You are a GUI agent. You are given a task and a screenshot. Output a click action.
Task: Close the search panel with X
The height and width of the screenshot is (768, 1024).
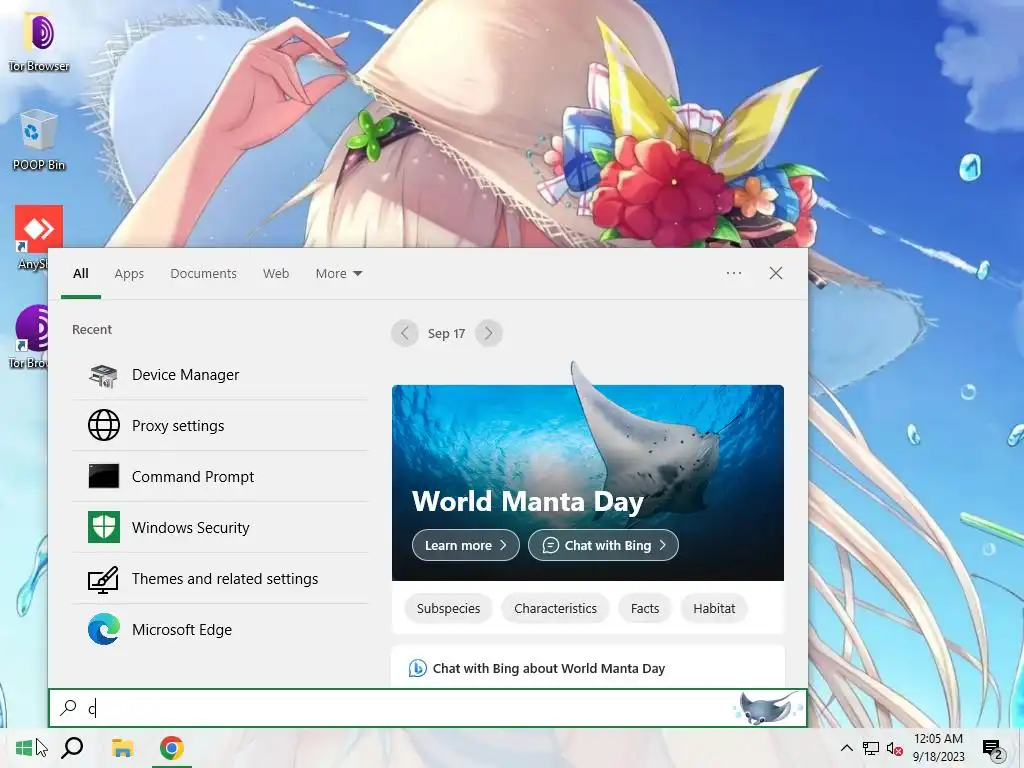pos(776,273)
